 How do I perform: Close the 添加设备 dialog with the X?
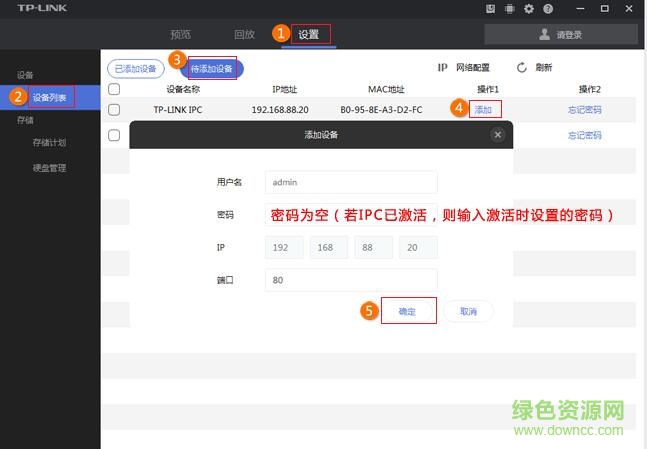click(x=498, y=134)
